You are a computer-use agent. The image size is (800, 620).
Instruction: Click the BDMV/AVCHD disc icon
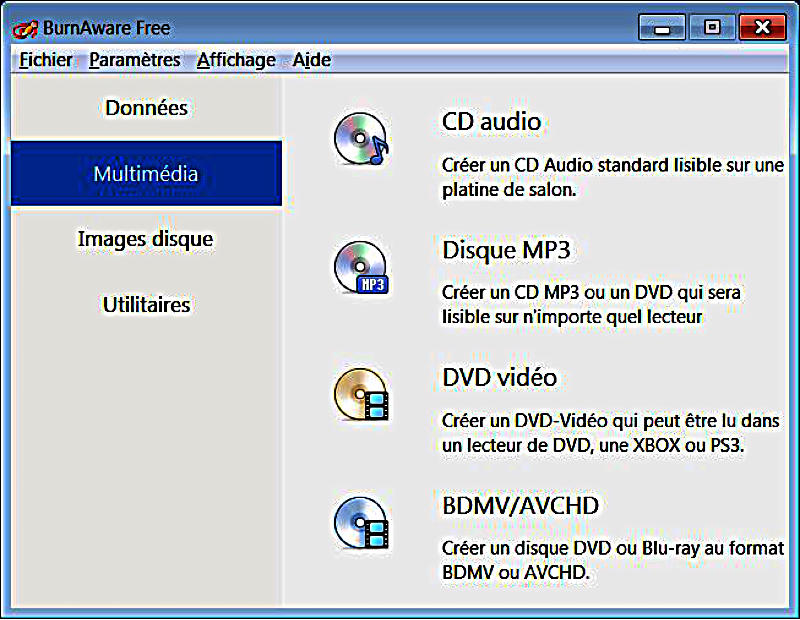tap(361, 523)
